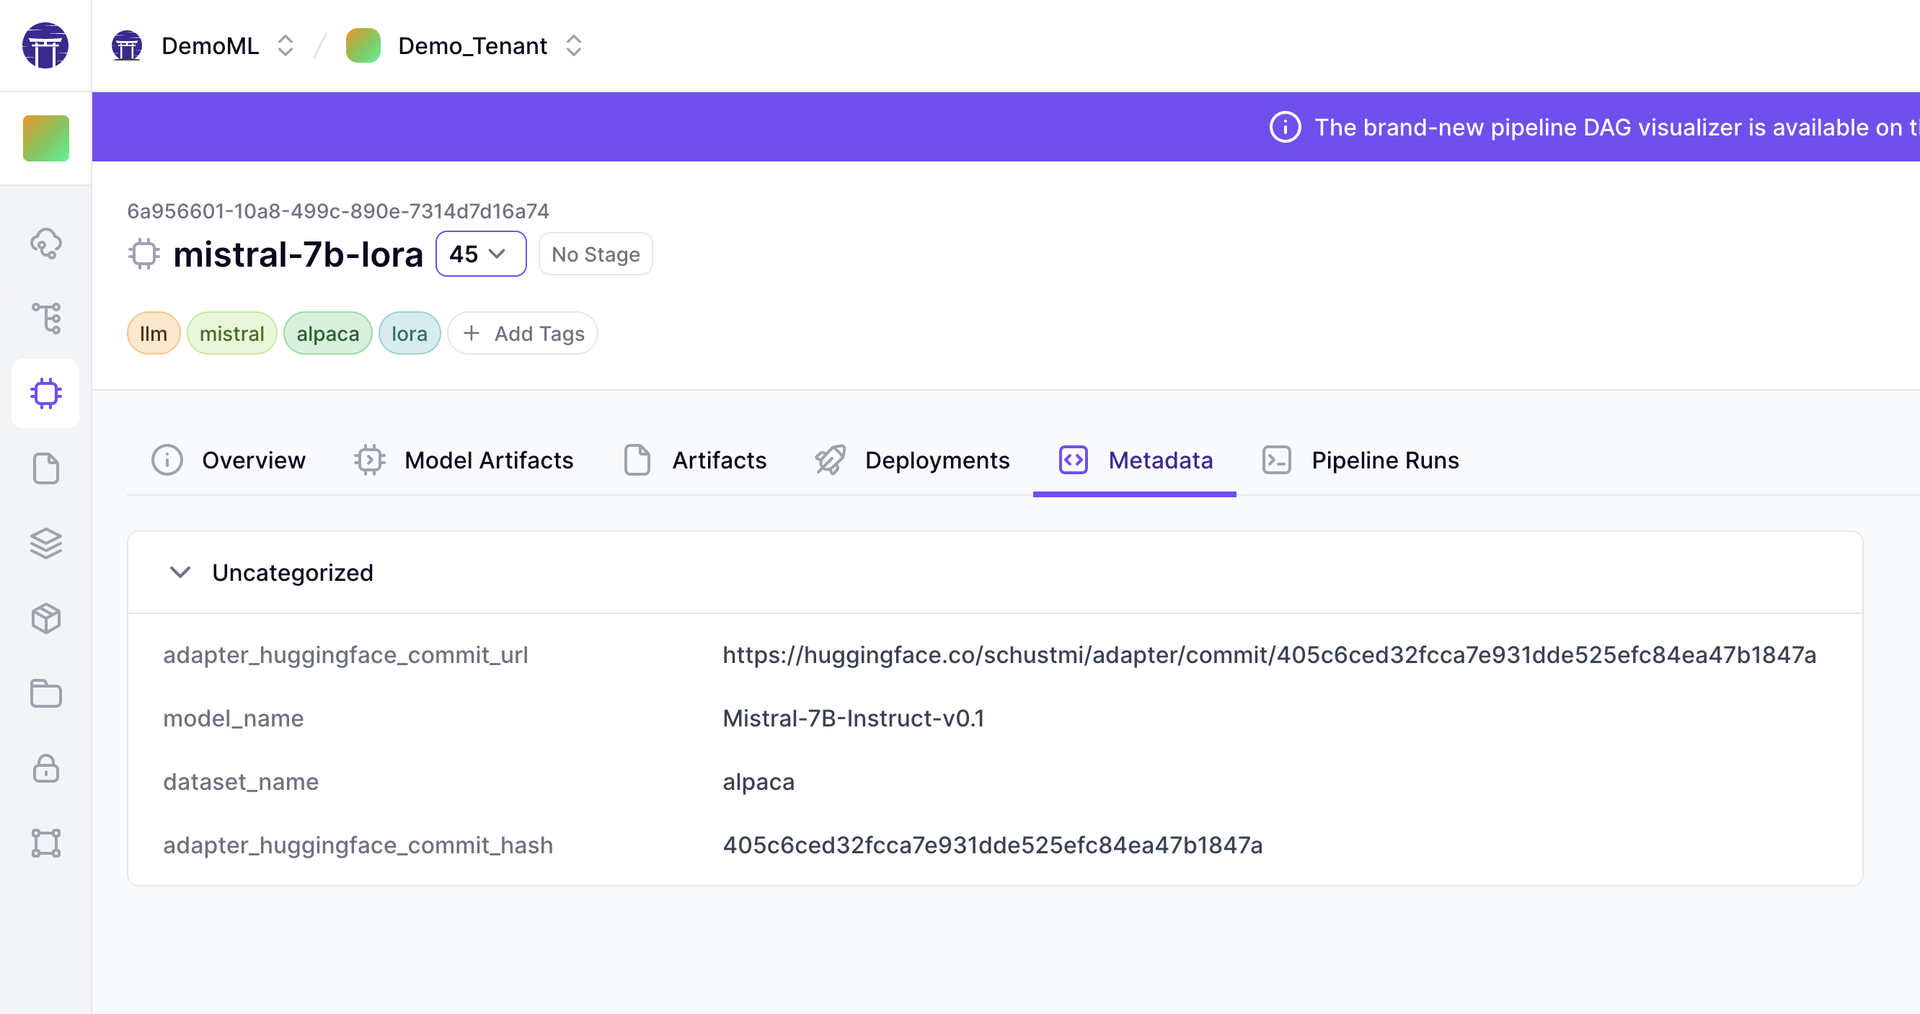Click the alpaca tag chip
Screen dimensions: 1920x1014
pos(327,334)
